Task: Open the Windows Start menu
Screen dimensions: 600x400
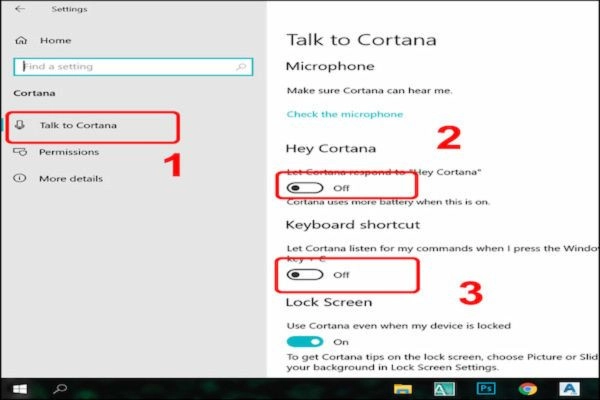Action: click(18, 388)
